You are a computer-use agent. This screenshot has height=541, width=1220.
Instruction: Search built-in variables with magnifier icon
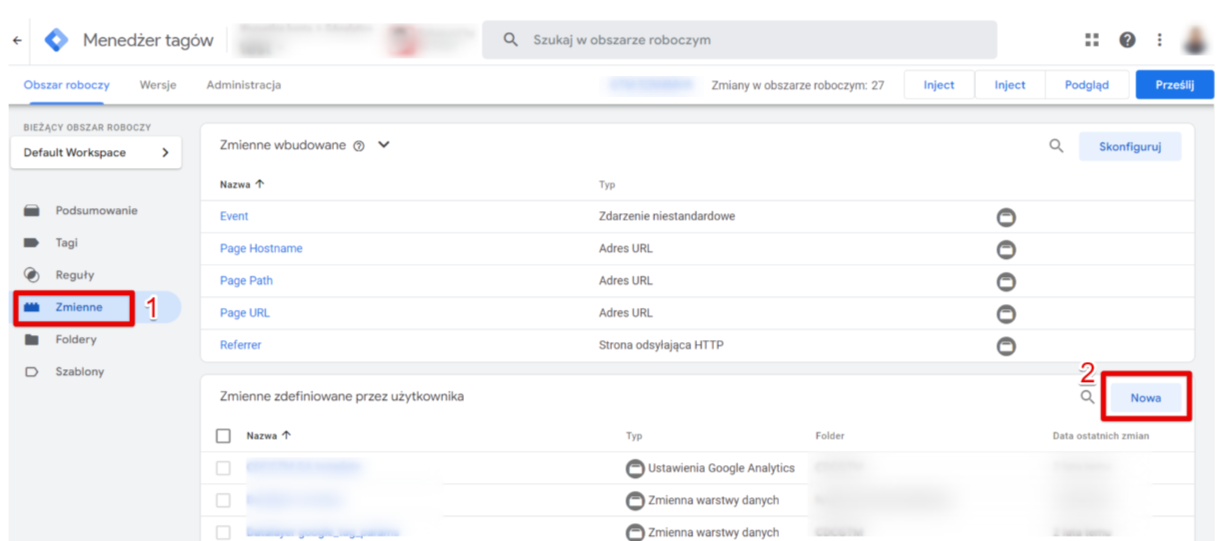coord(1056,146)
